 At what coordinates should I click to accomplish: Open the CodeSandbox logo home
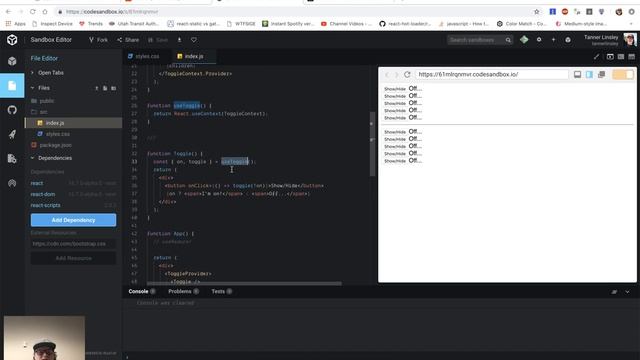(x=12, y=40)
